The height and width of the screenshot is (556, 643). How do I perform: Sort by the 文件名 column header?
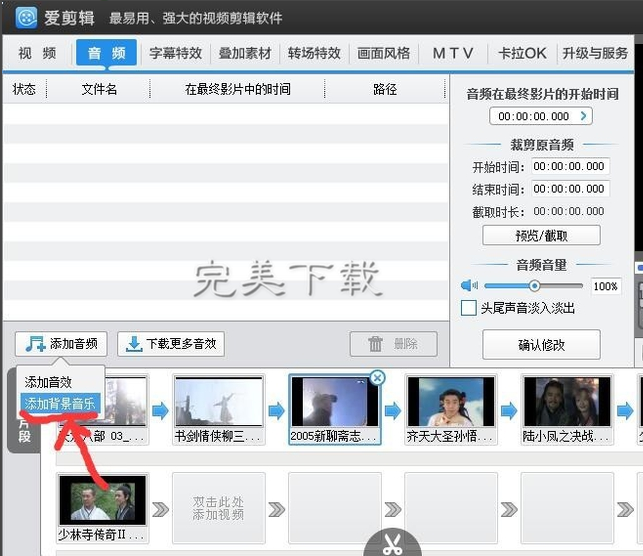99,89
